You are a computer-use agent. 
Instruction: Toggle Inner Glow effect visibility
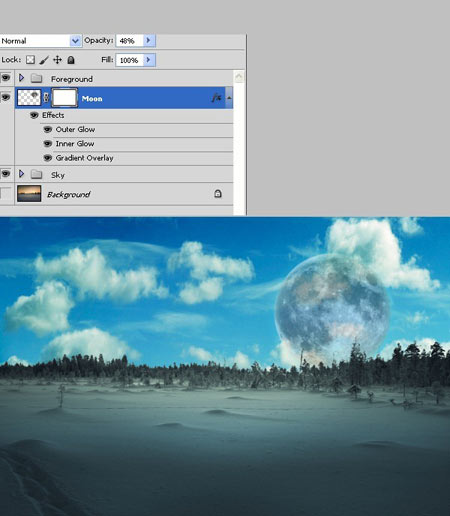(x=48, y=144)
